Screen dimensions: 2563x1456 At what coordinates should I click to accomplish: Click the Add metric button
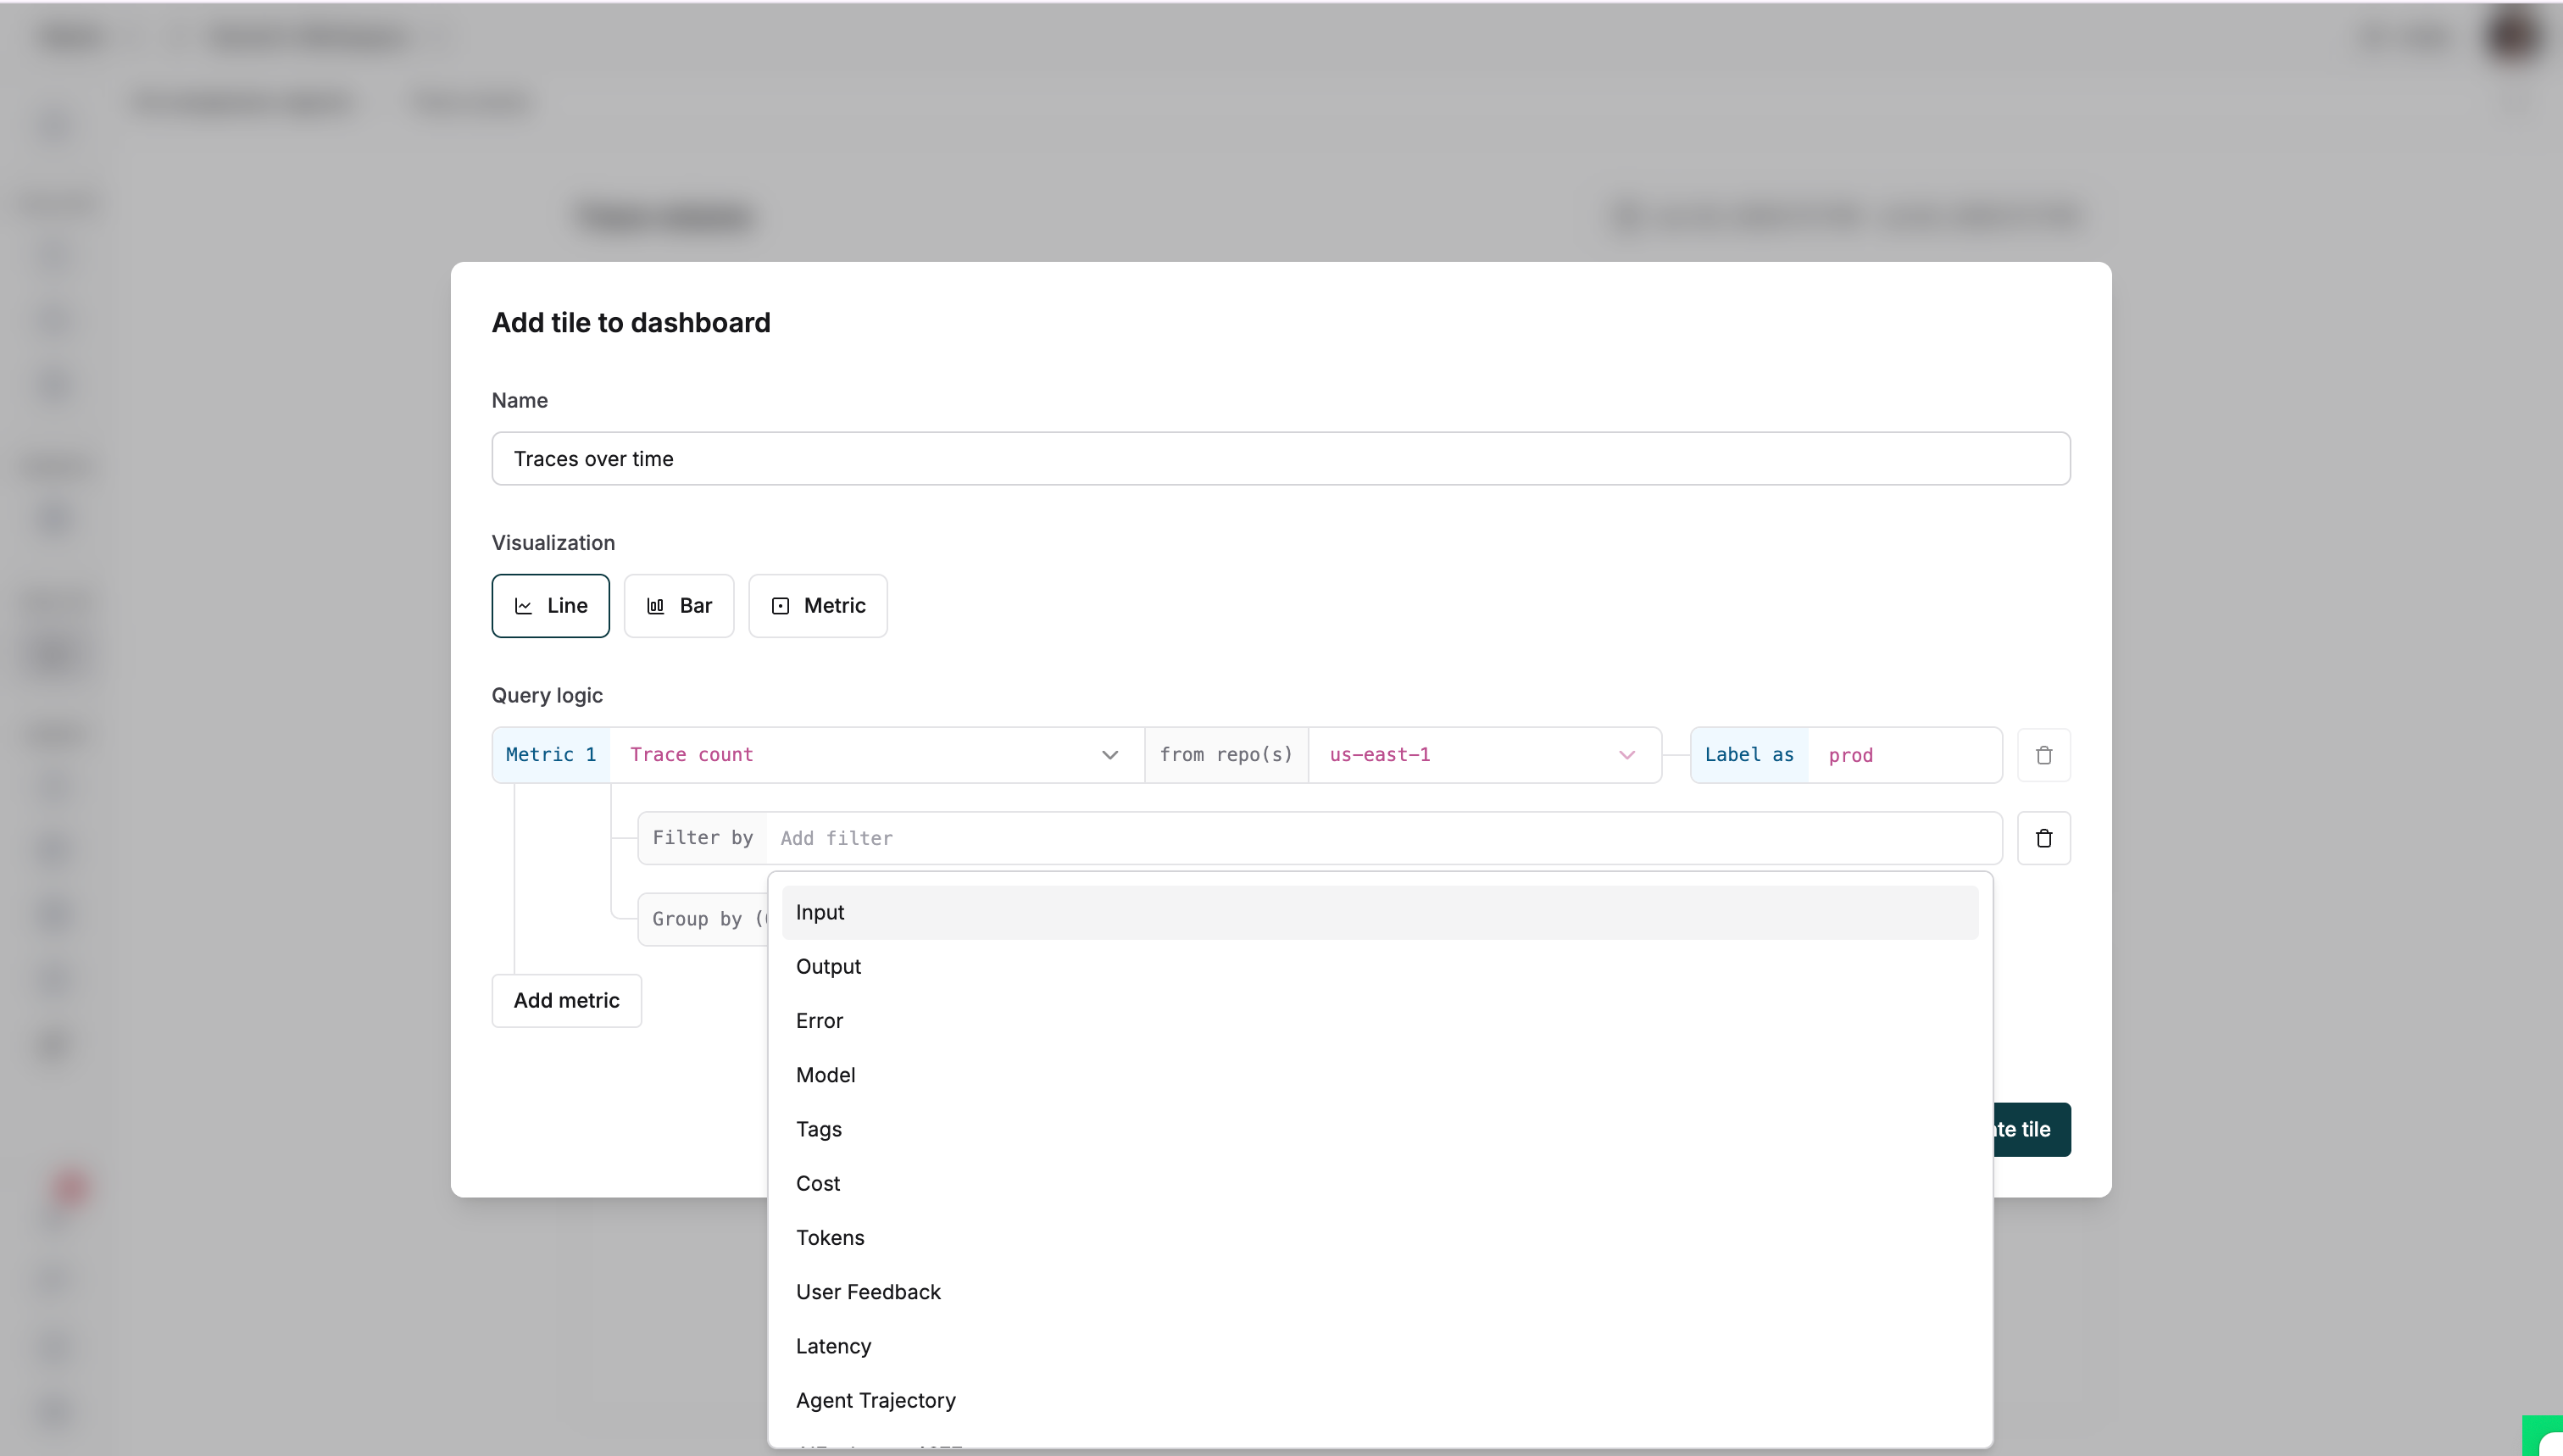tap(566, 1000)
